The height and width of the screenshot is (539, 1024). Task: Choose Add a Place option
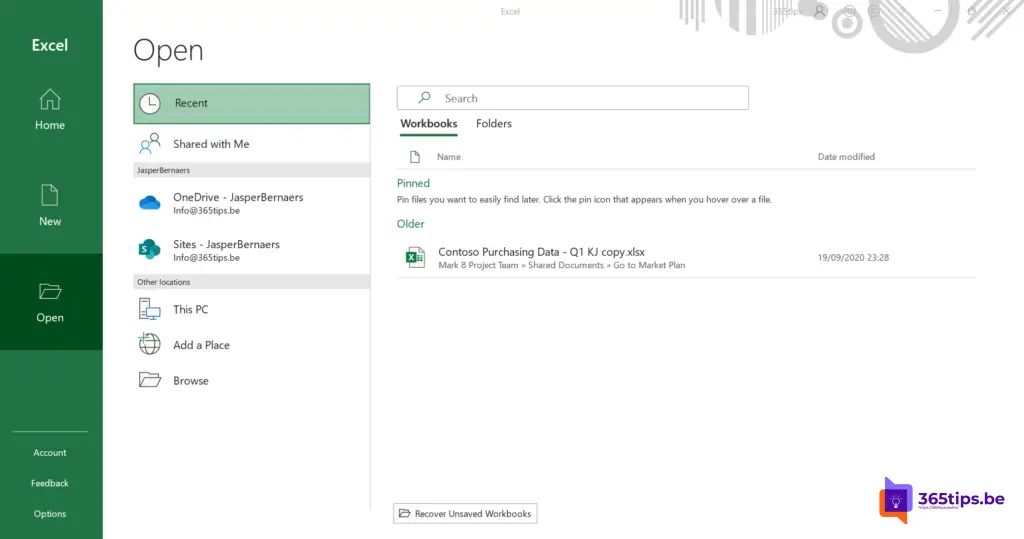click(251, 344)
